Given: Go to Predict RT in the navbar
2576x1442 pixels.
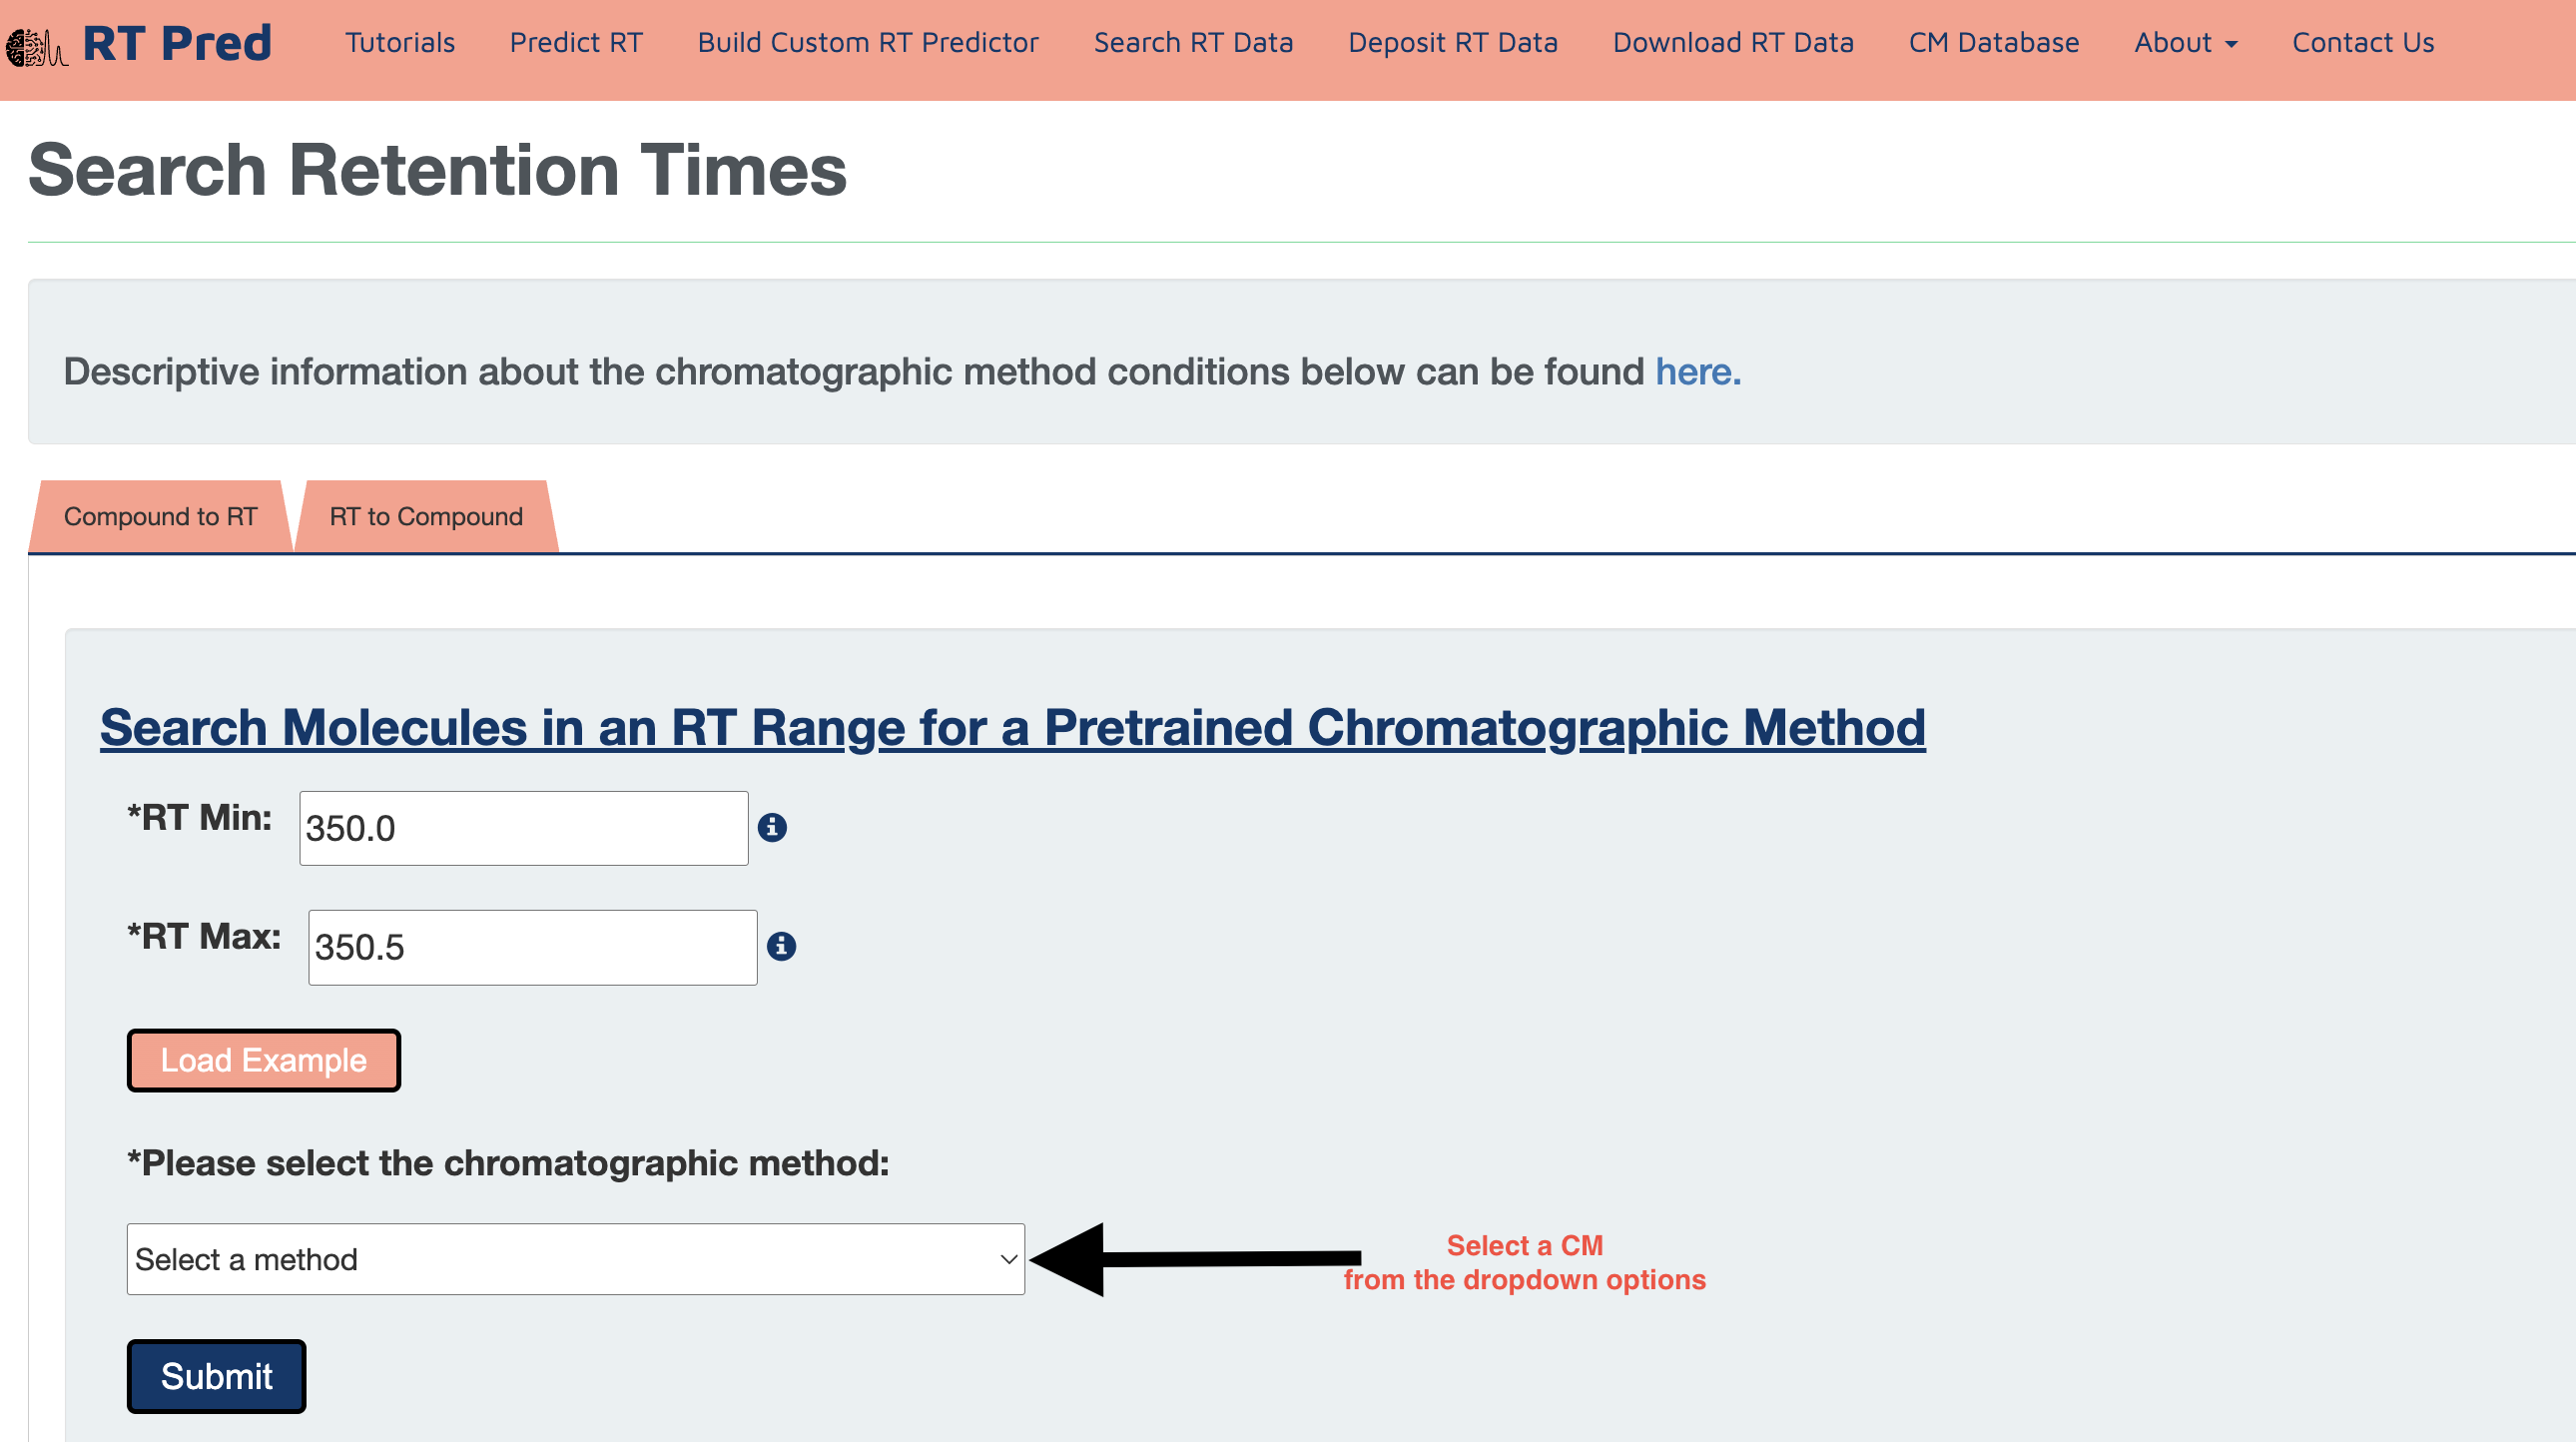Looking at the screenshot, I should point(576,43).
